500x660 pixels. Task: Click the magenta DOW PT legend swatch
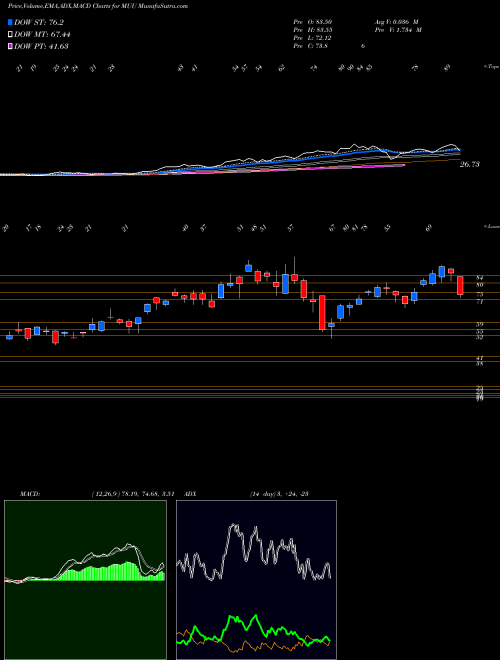(x=11, y=46)
